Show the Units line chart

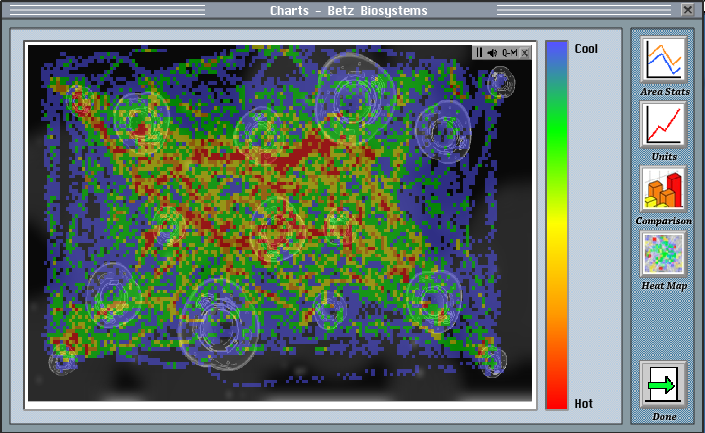click(663, 125)
